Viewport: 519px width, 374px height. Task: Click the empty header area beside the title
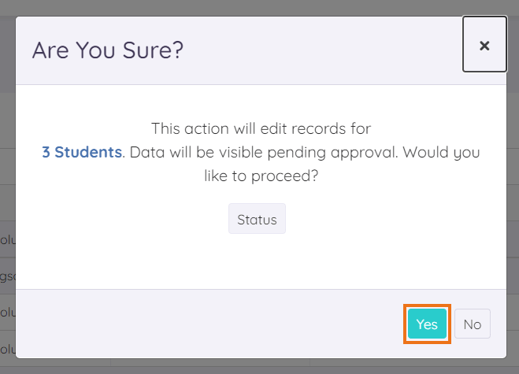pyautogui.click(x=322, y=50)
